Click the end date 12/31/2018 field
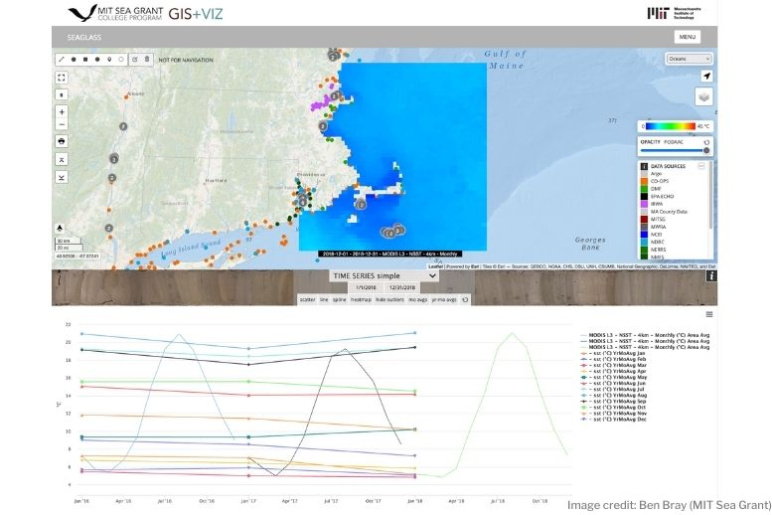This screenshot has height=515, width=772. [x=402, y=288]
